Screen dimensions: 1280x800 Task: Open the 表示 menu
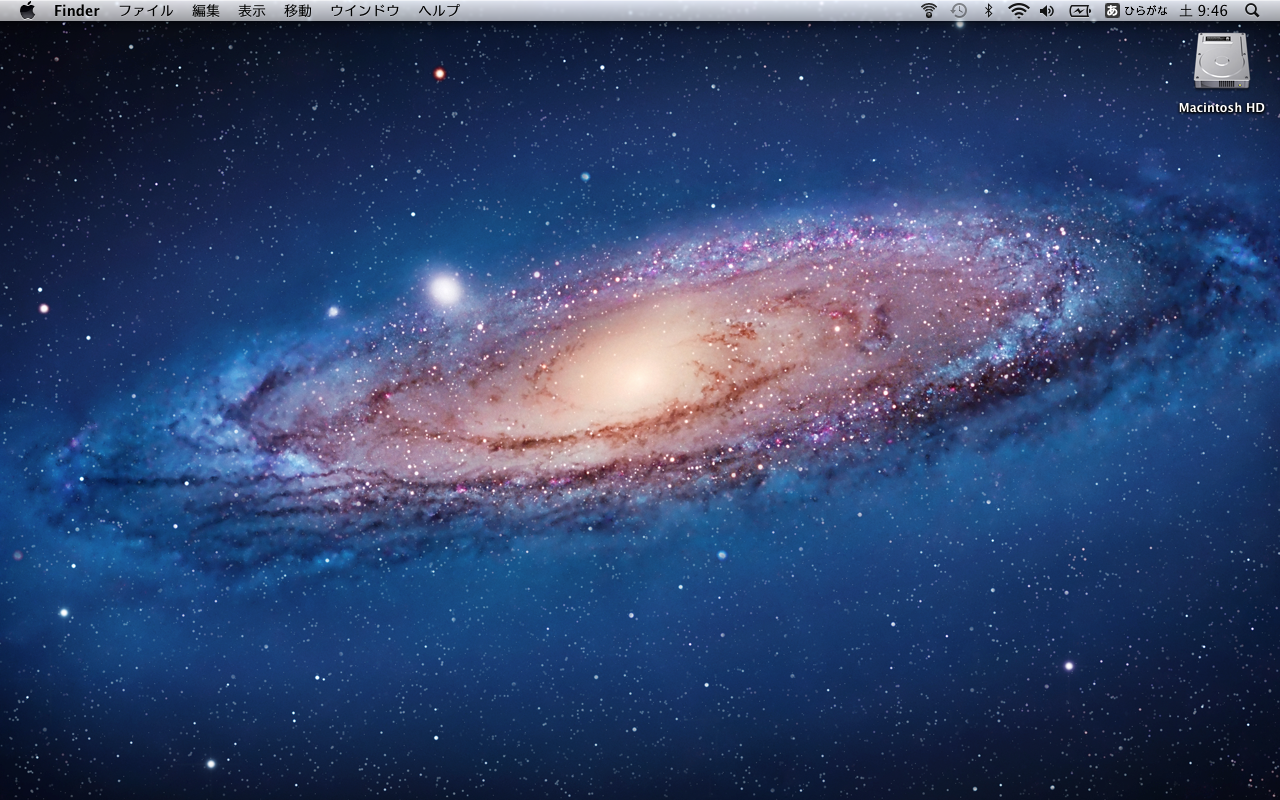(252, 10)
